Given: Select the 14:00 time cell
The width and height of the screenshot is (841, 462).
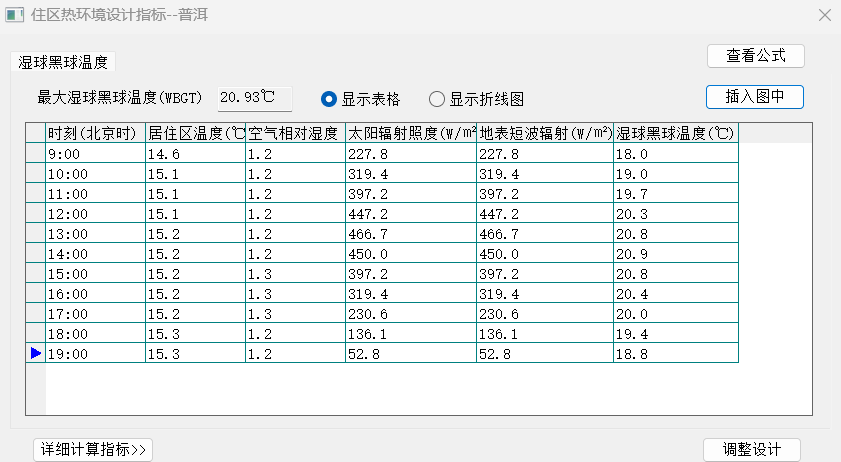Looking at the screenshot, I should point(95,254).
